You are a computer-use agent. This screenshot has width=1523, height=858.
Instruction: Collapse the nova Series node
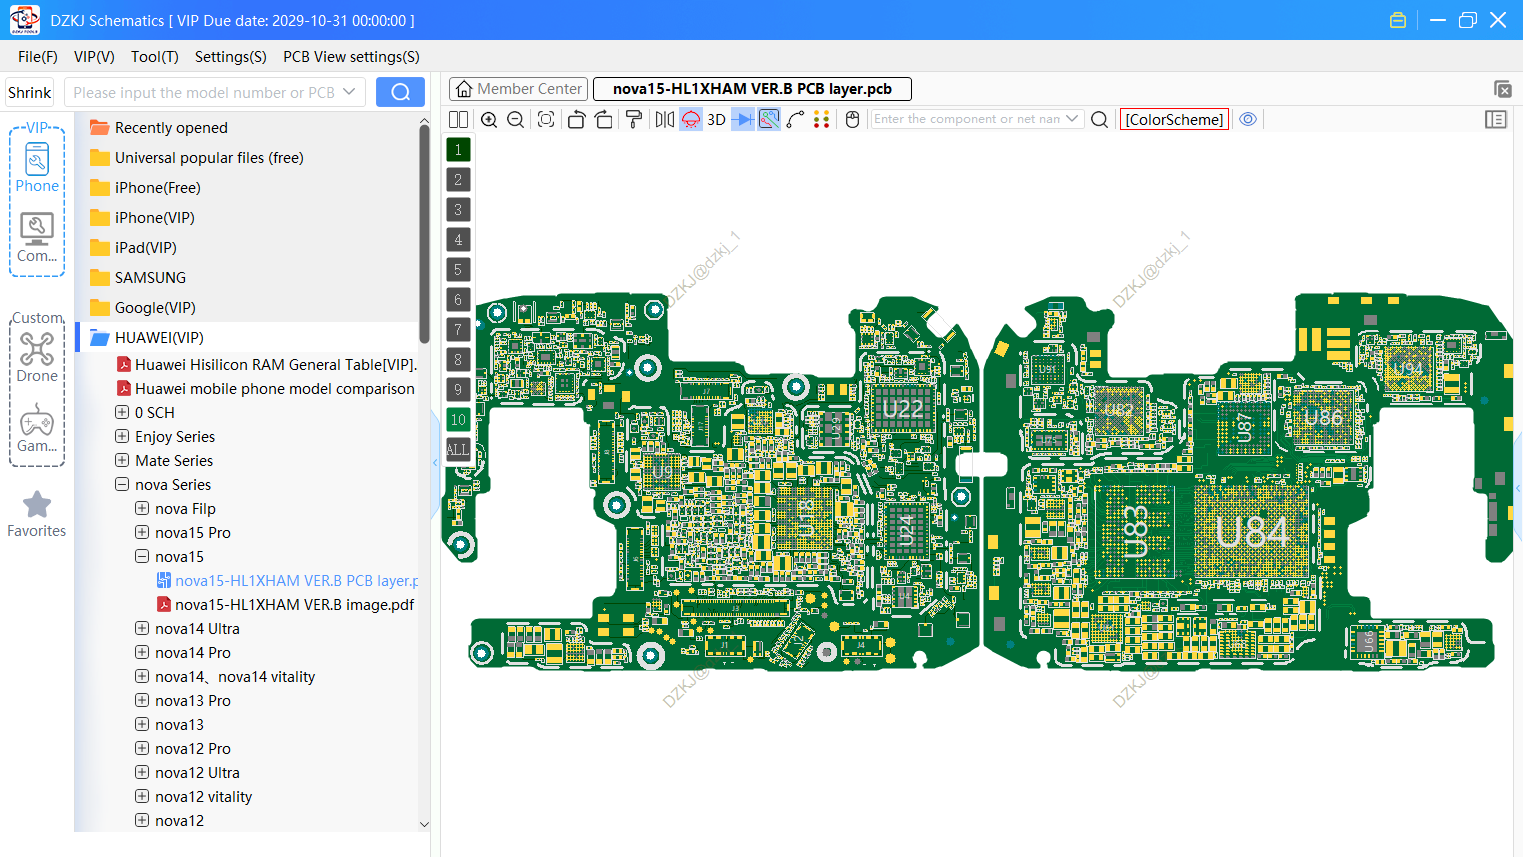[x=122, y=484]
